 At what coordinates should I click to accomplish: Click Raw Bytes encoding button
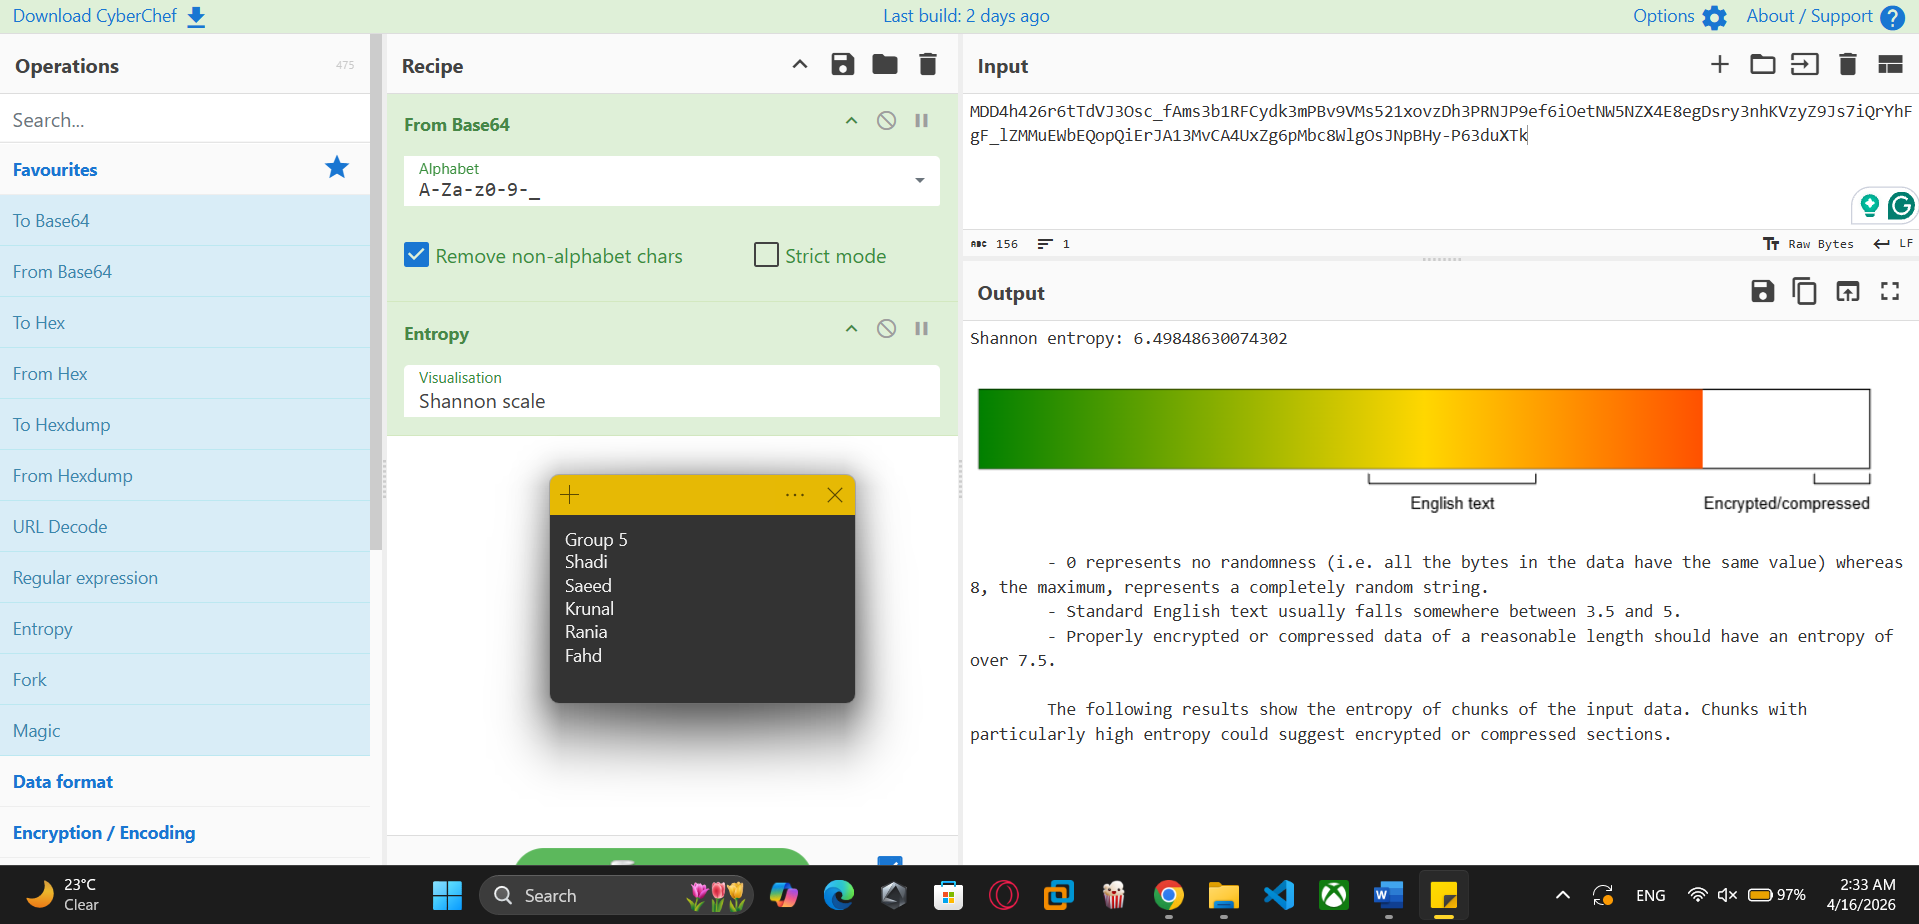[1808, 244]
